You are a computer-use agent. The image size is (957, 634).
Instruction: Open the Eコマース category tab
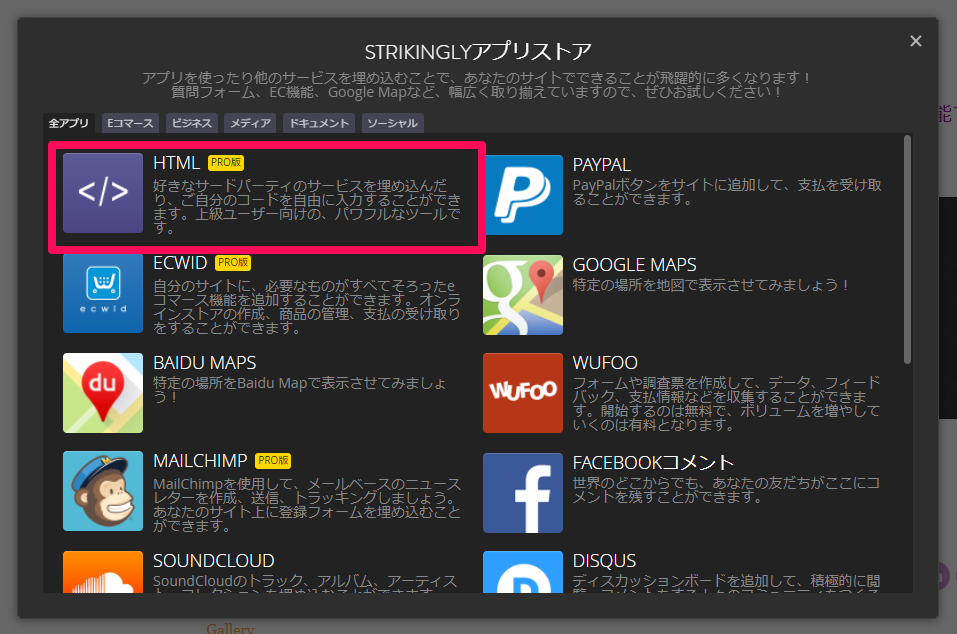point(130,123)
